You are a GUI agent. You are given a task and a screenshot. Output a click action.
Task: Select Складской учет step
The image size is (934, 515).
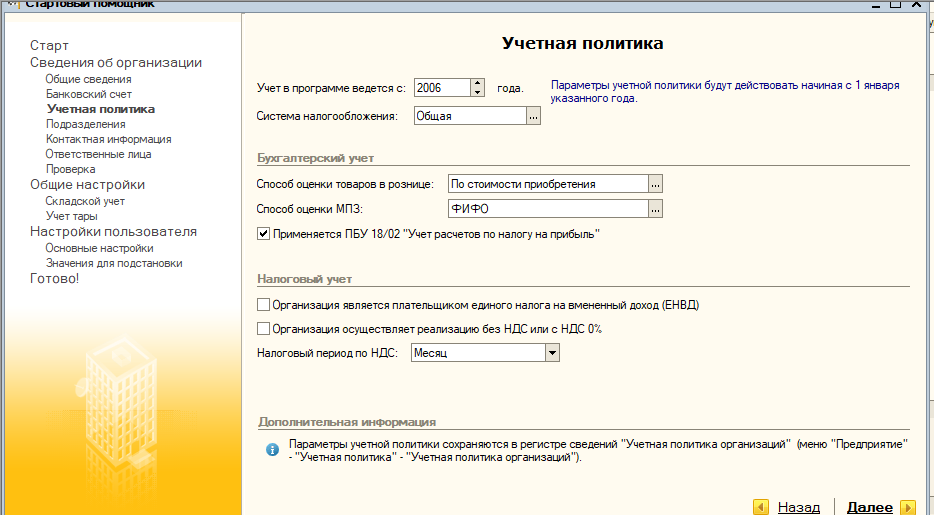[x=85, y=201]
